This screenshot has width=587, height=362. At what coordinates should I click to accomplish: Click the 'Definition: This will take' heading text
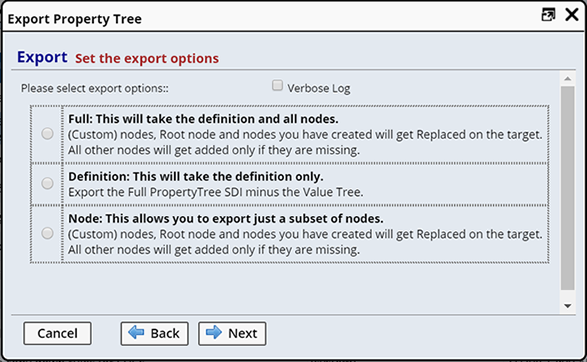(x=196, y=176)
